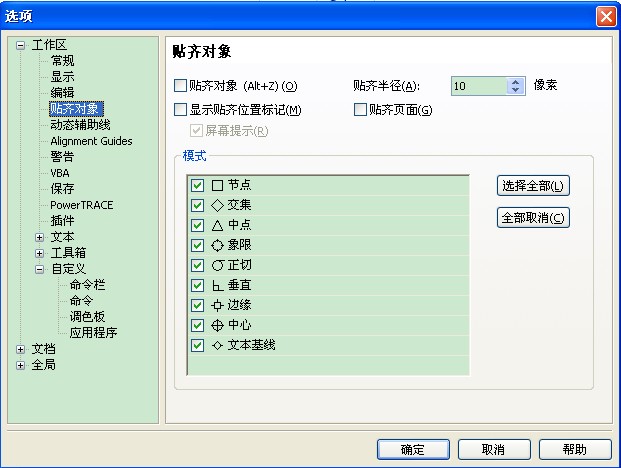Uncheck the 交集 mode checkbox
Viewport: 621px width, 468px height.
[197, 205]
